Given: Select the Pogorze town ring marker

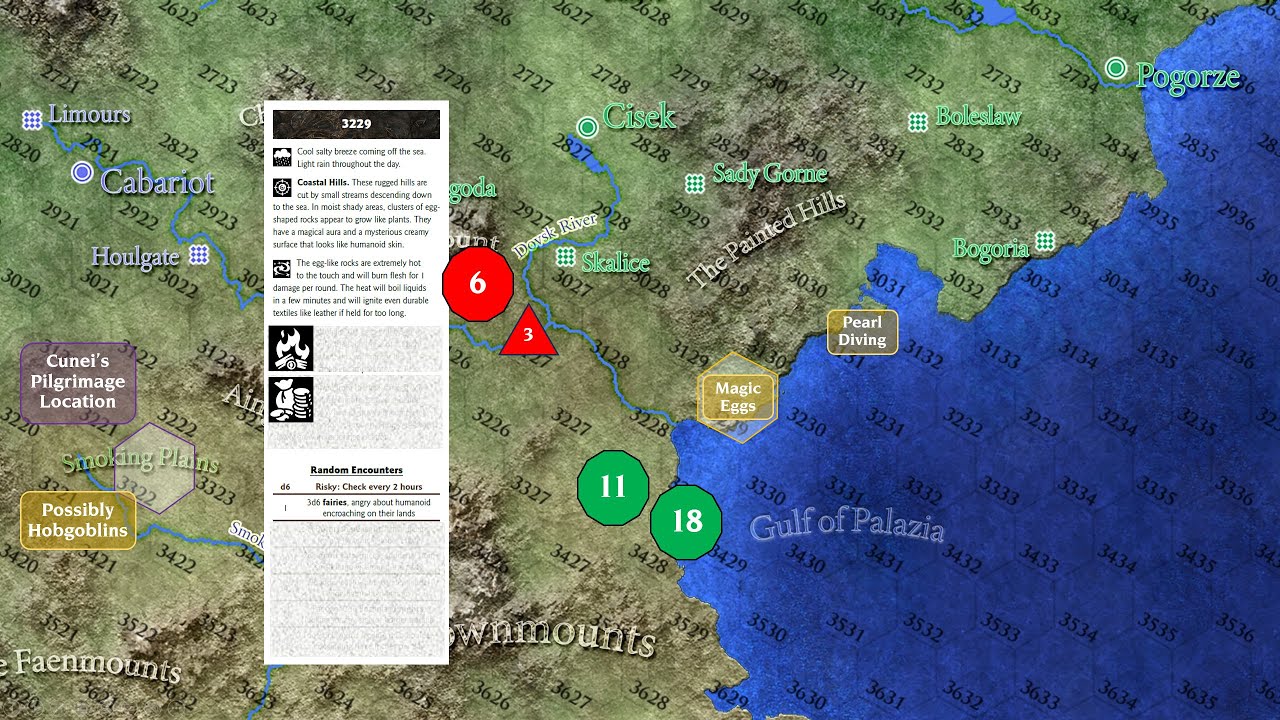Looking at the screenshot, I should (1116, 68).
